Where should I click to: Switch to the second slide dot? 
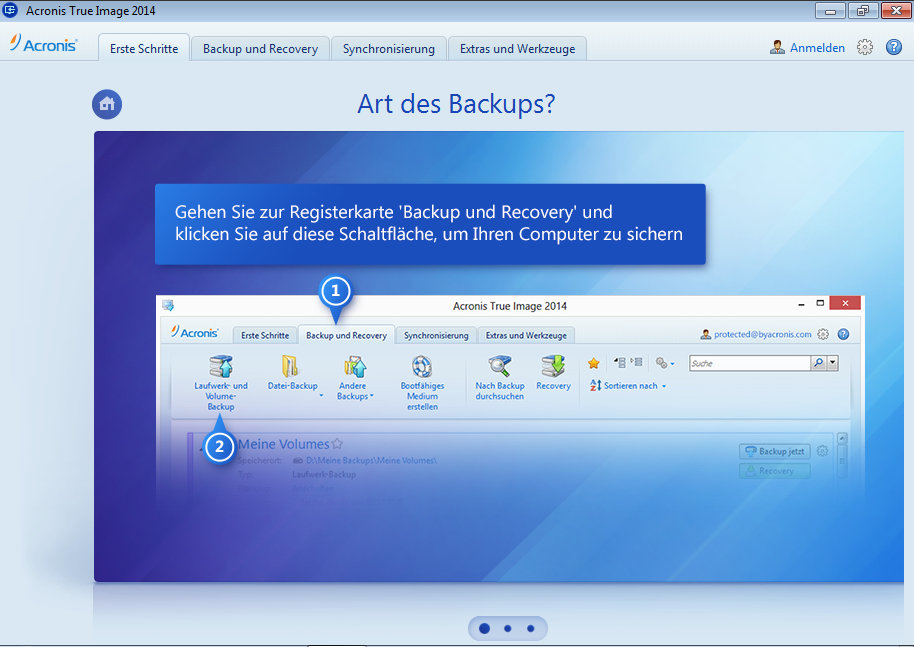508,628
